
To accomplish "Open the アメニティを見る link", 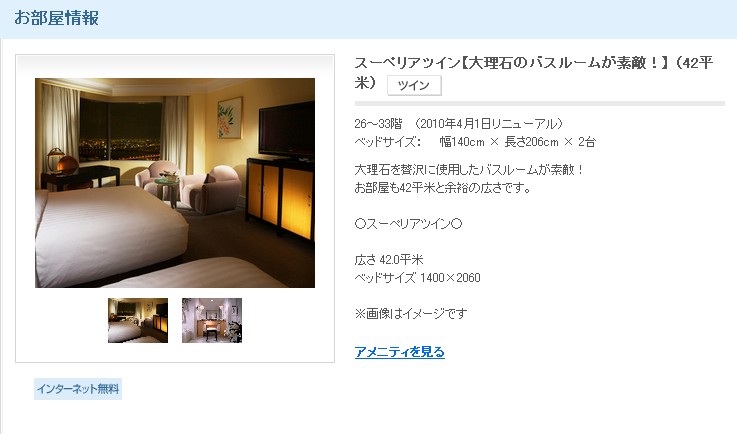I will (x=400, y=352).
